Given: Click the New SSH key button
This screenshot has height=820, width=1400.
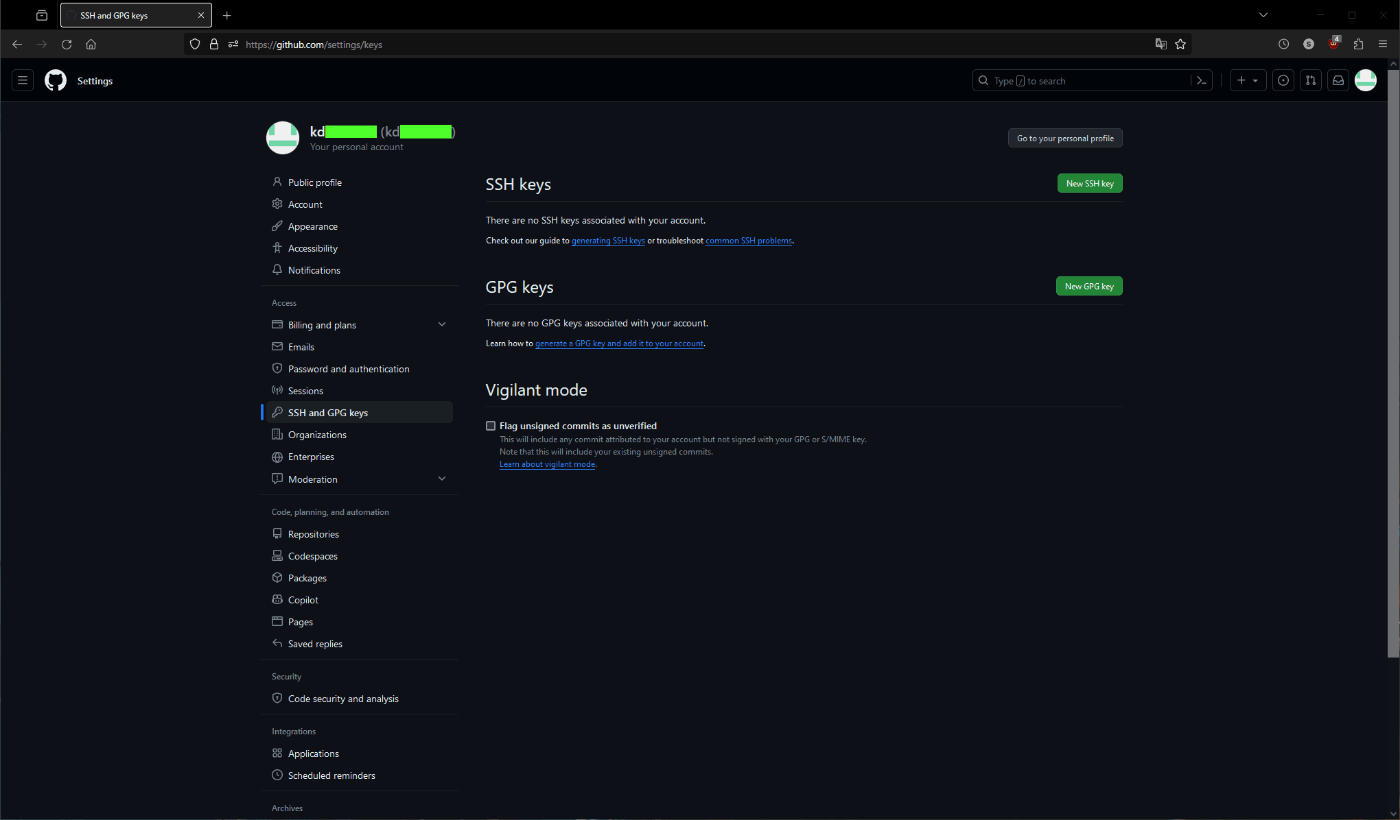Looking at the screenshot, I should pos(1090,184).
